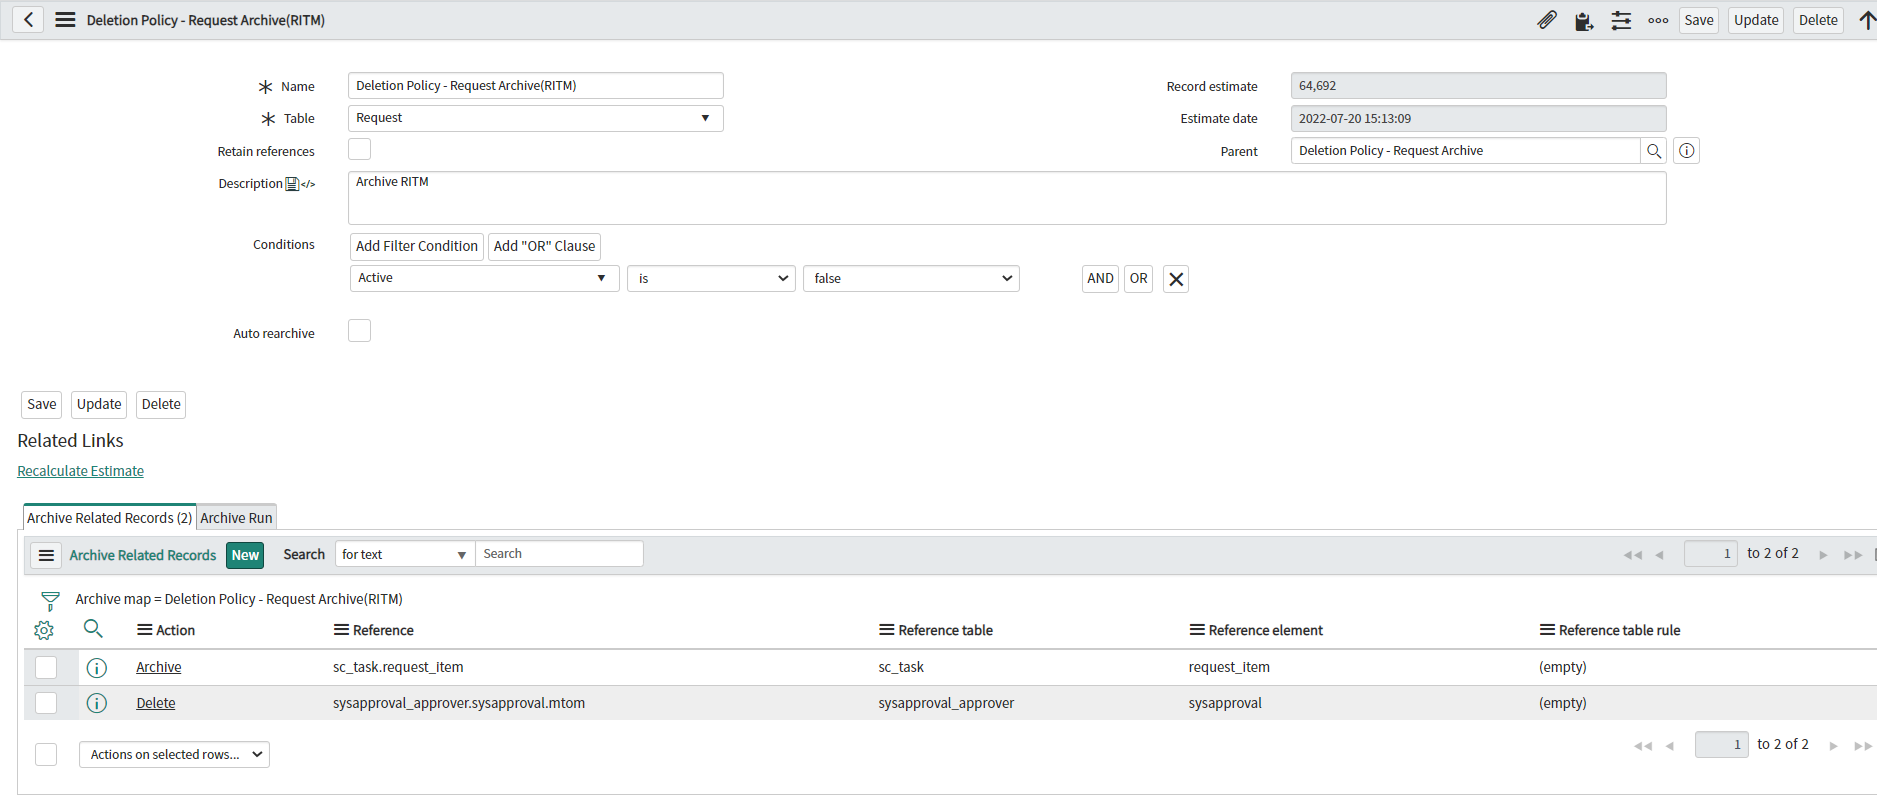This screenshot has width=1877, height=799.
Task: Open more options three-dots icon
Action: point(1658,20)
